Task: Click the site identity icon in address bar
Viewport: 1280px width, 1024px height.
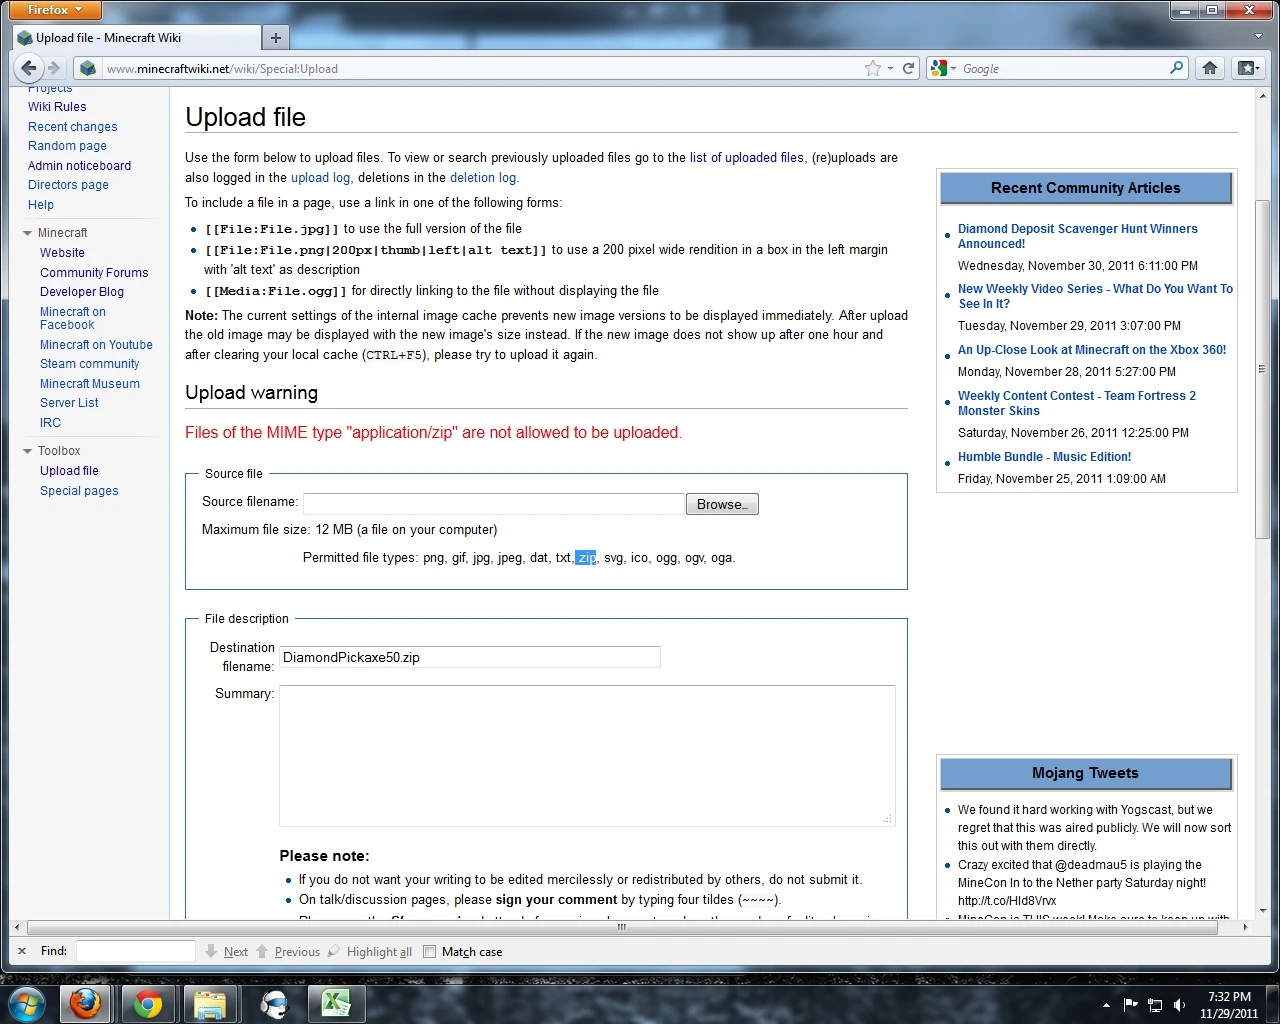Action: pos(88,68)
